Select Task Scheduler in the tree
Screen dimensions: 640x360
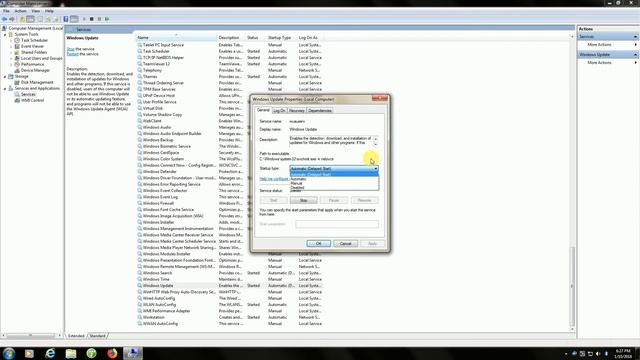point(34,40)
